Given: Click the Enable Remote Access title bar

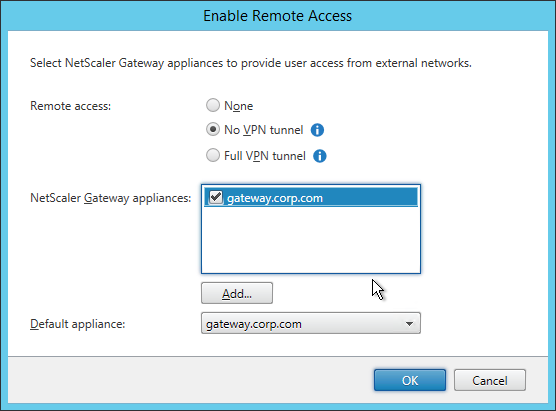Looking at the screenshot, I should [278, 16].
